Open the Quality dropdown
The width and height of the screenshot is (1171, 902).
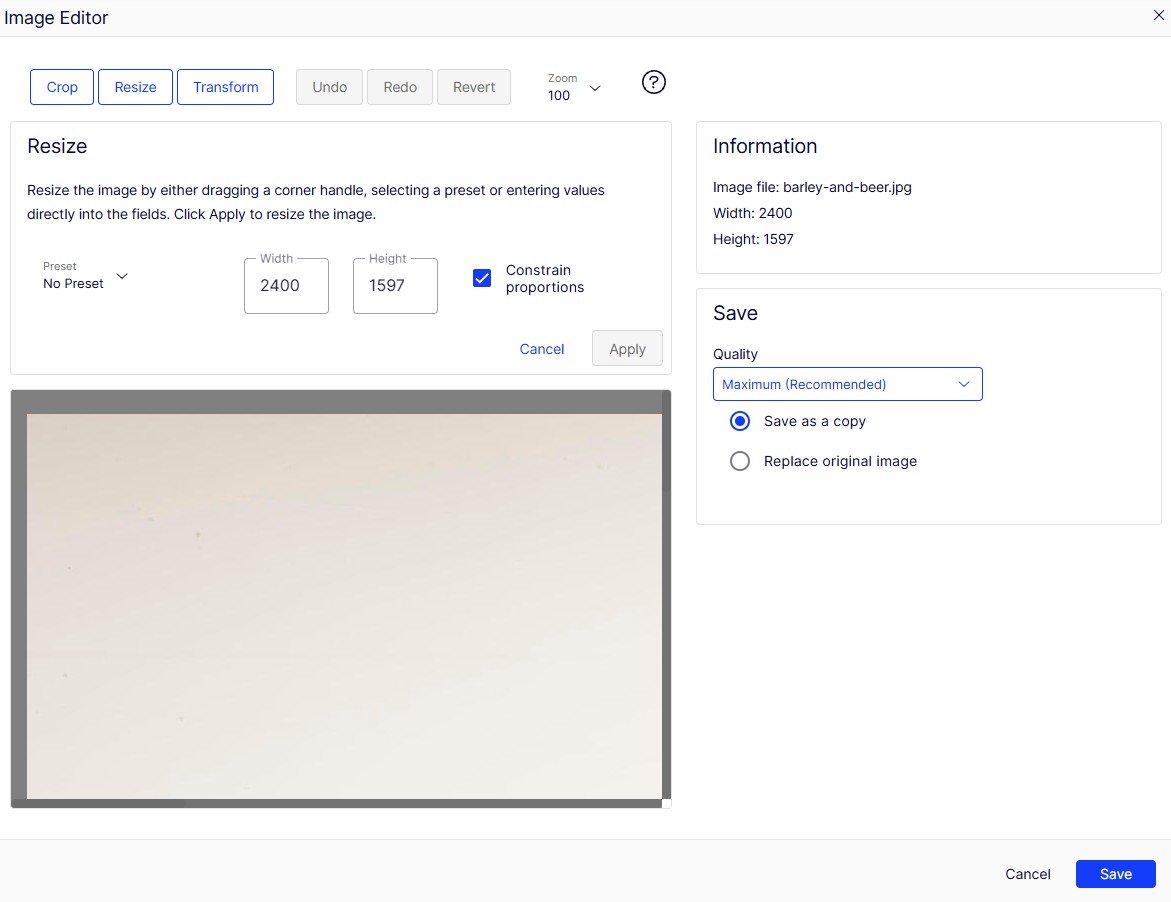(847, 384)
